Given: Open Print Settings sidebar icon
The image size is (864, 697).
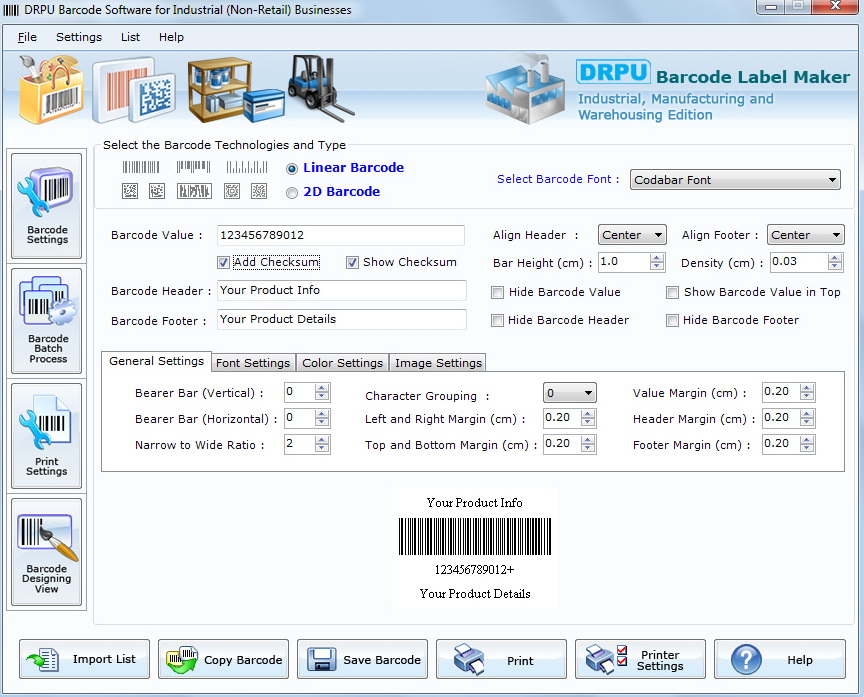Looking at the screenshot, I should tap(46, 436).
